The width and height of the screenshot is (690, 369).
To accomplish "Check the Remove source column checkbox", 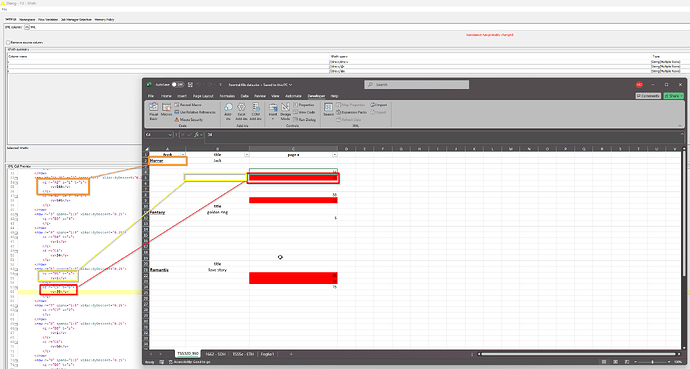I will [8, 43].
